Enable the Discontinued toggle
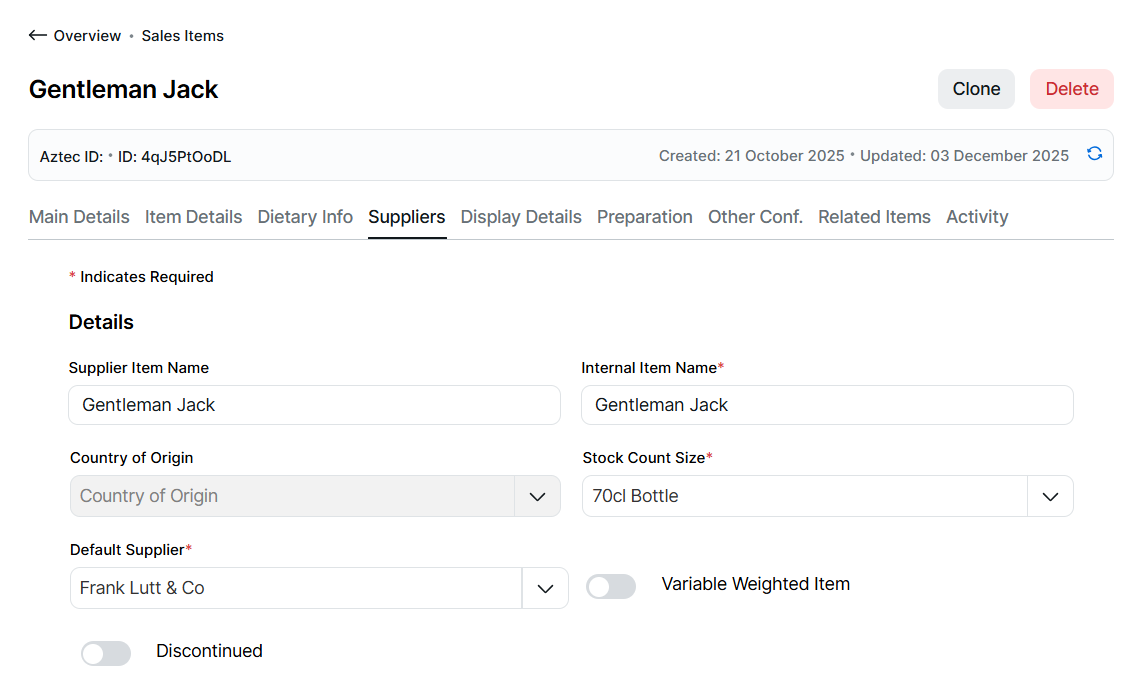This screenshot has height=690, width=1142. point(106,653)
